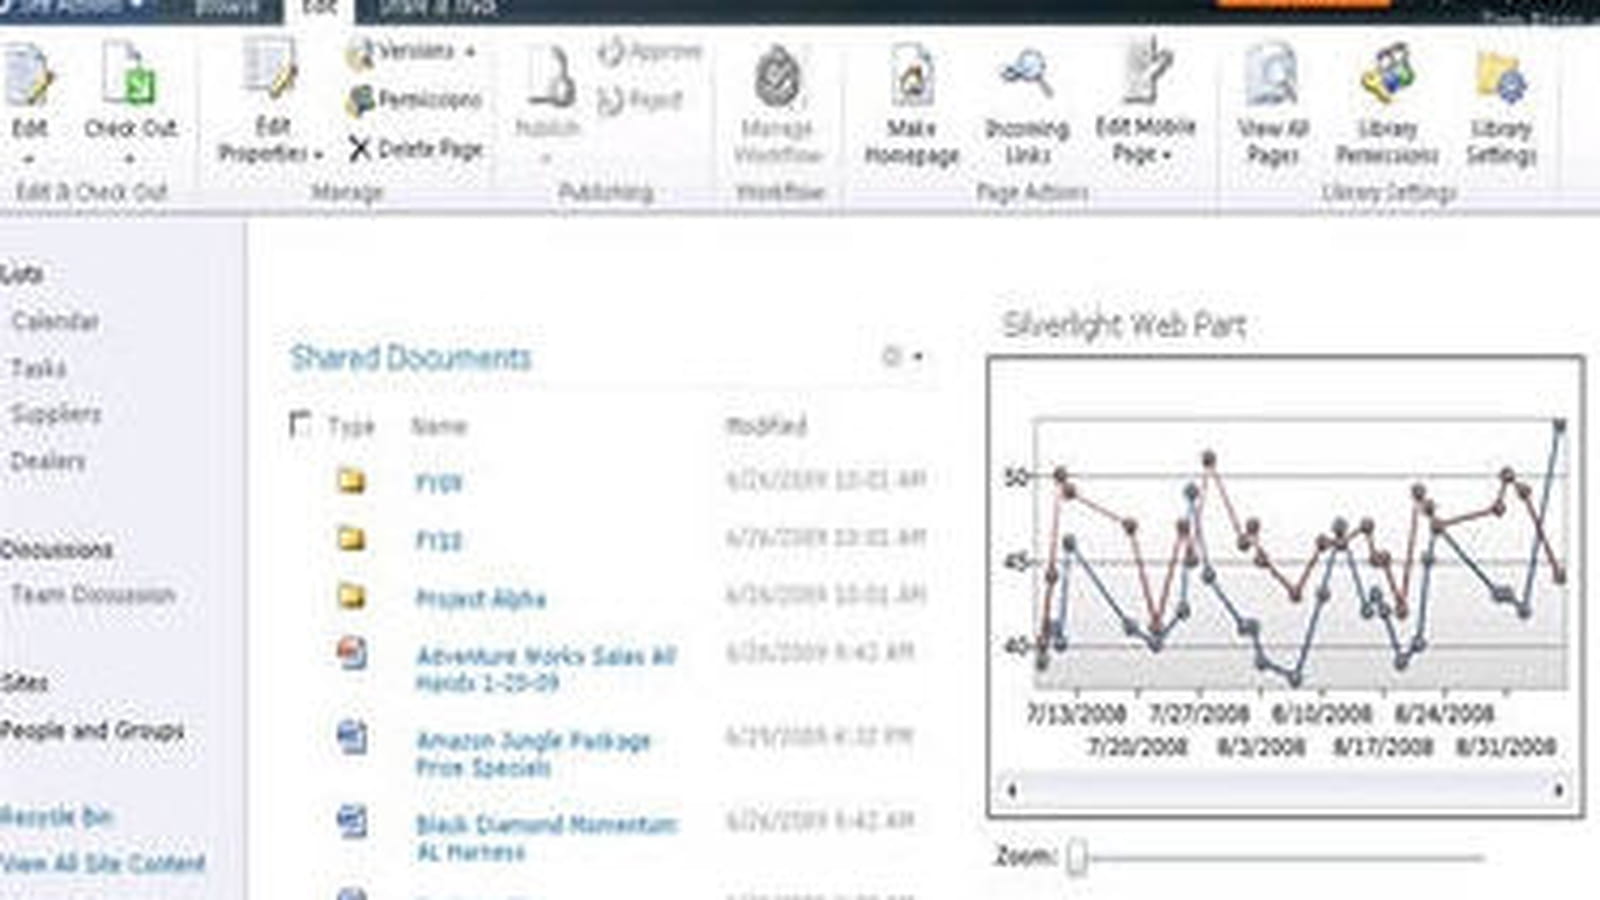Click the Reject ribbon item
Viewport: 1600px width, 900px height.
tap(640, 100)
